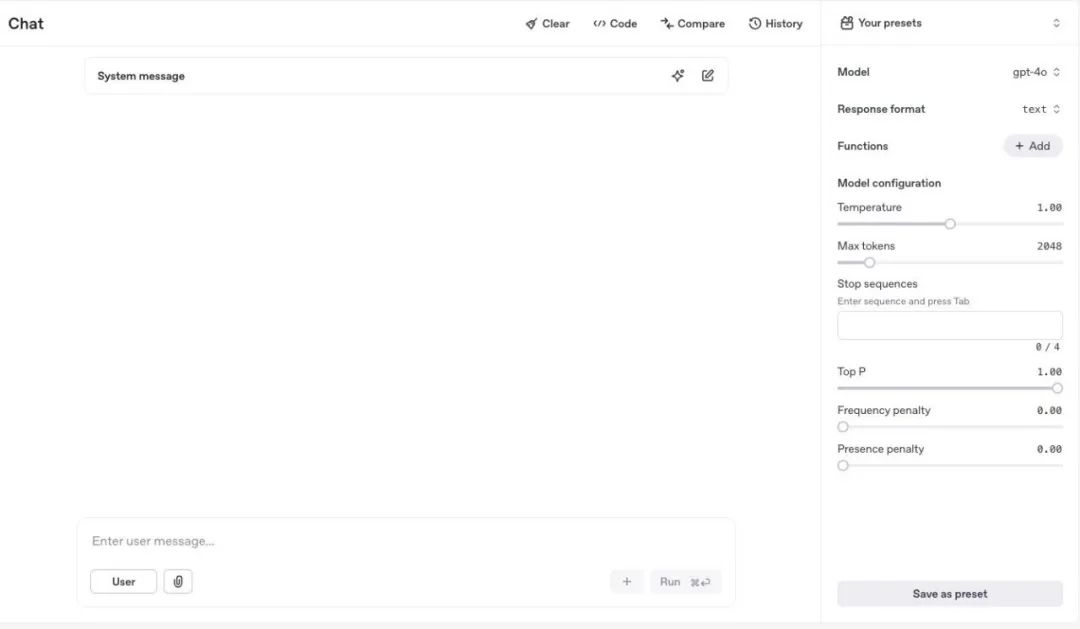Viewport: 1080px width, 629px height.
Task: Toggle the User role button
Action: (123, 581)
